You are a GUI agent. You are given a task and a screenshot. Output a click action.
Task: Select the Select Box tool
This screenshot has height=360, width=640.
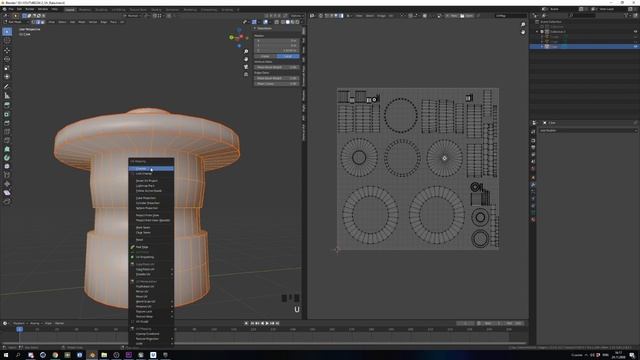pyautogui.click(x=7, y=31)
